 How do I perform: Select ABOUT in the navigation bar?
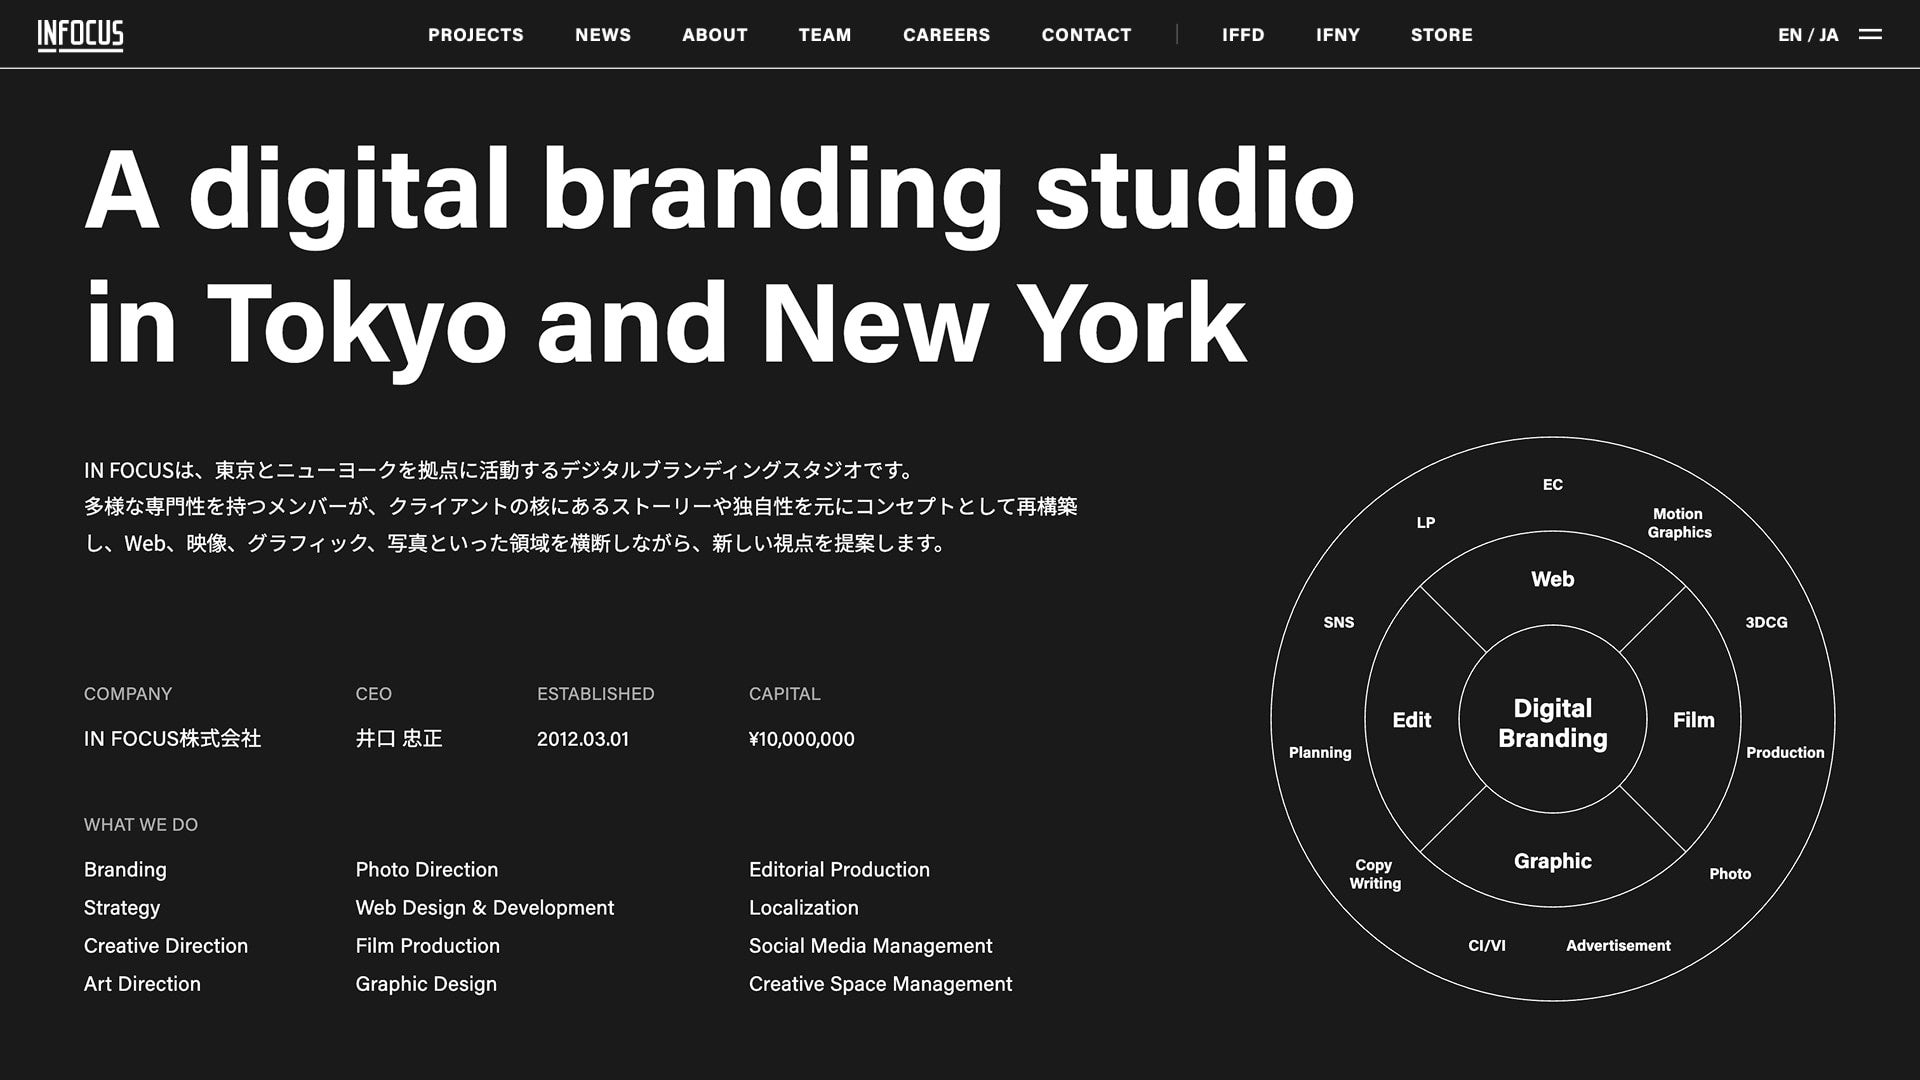715,35
